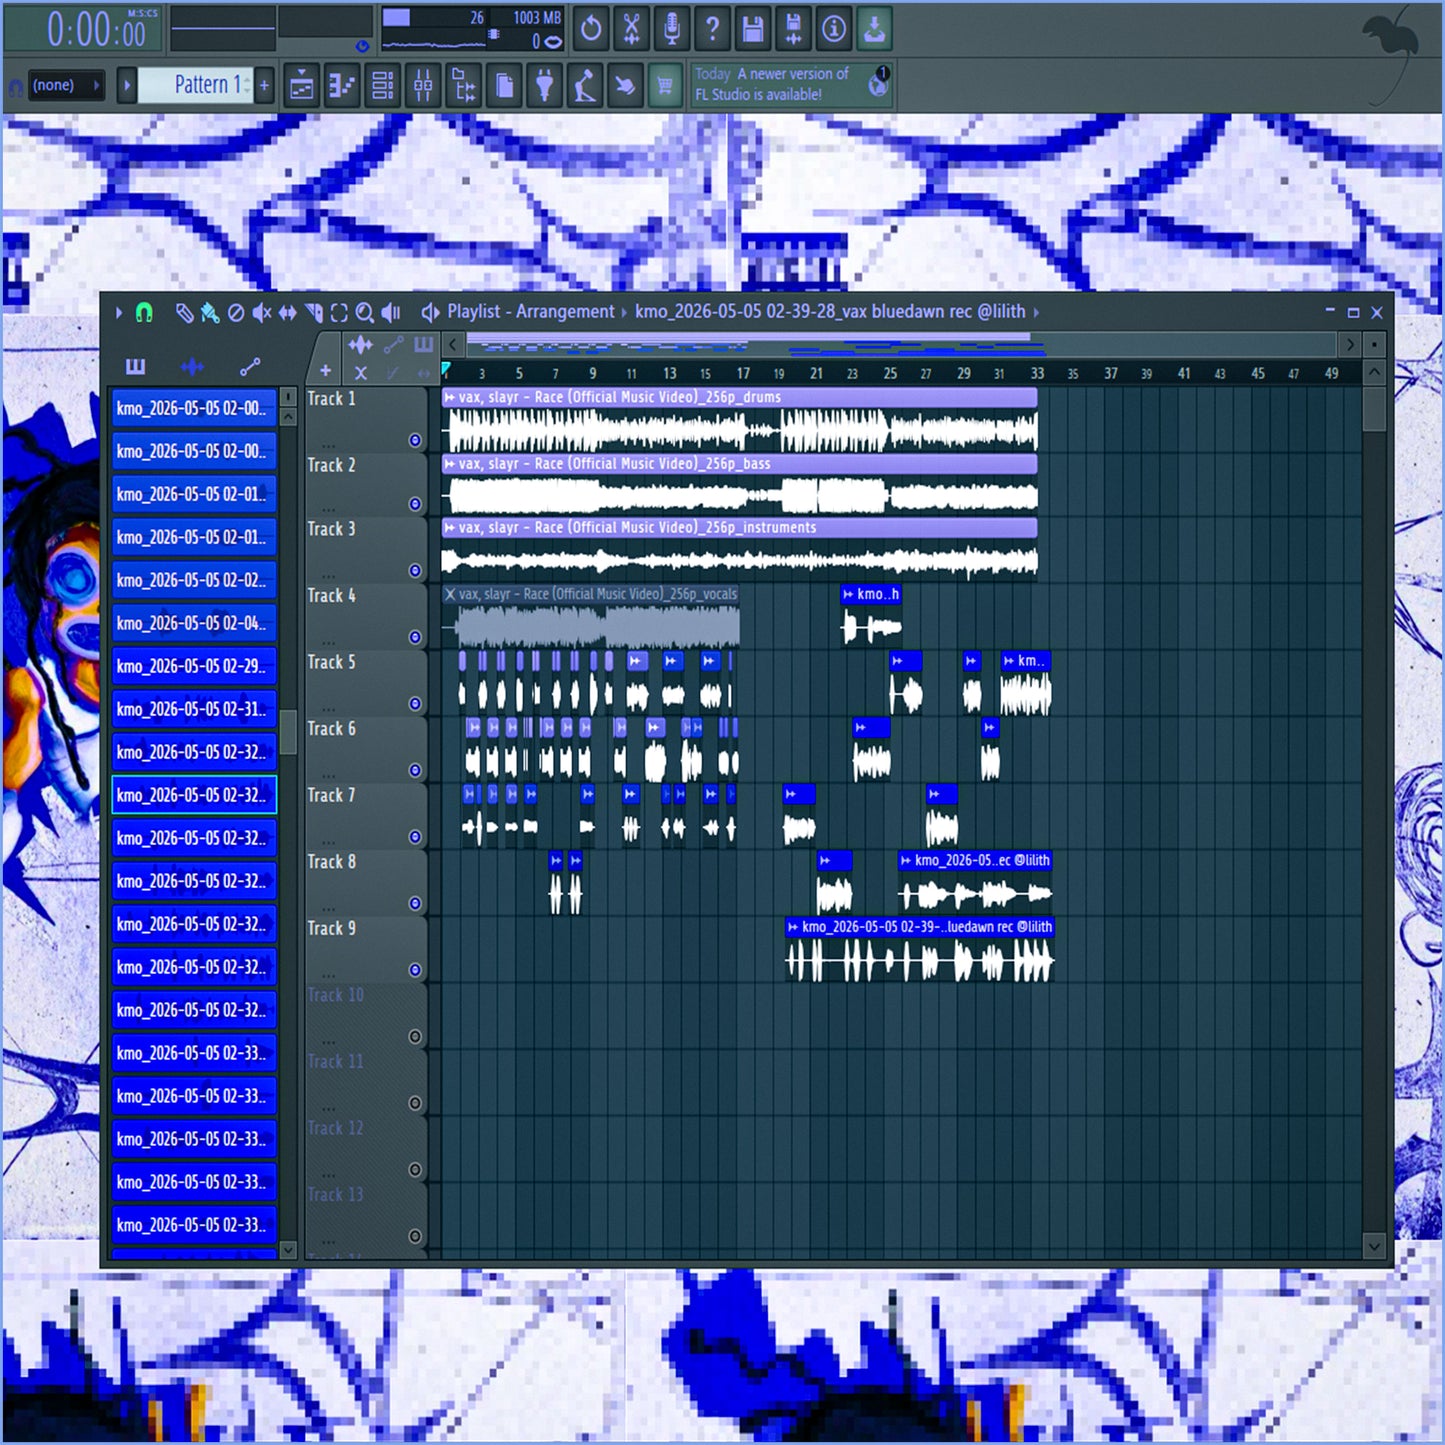The image size is (1445, 1445).
Task: Click the tempo tapper icon
Action: point(585,86)
